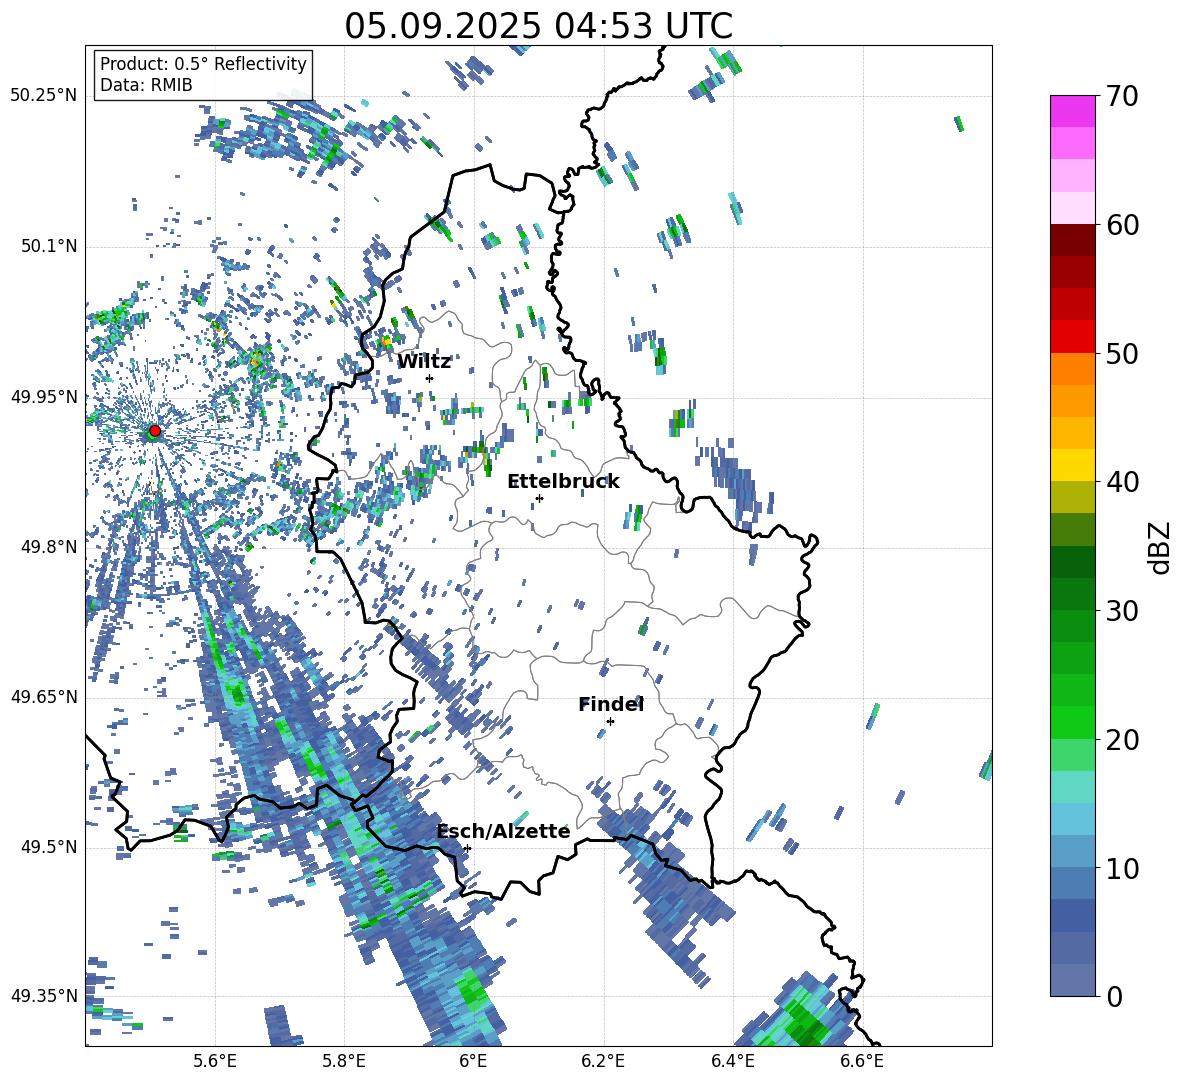1184x1081 pixels.
Task: Click the 5.8°E longitude label
Action: 345,1062
